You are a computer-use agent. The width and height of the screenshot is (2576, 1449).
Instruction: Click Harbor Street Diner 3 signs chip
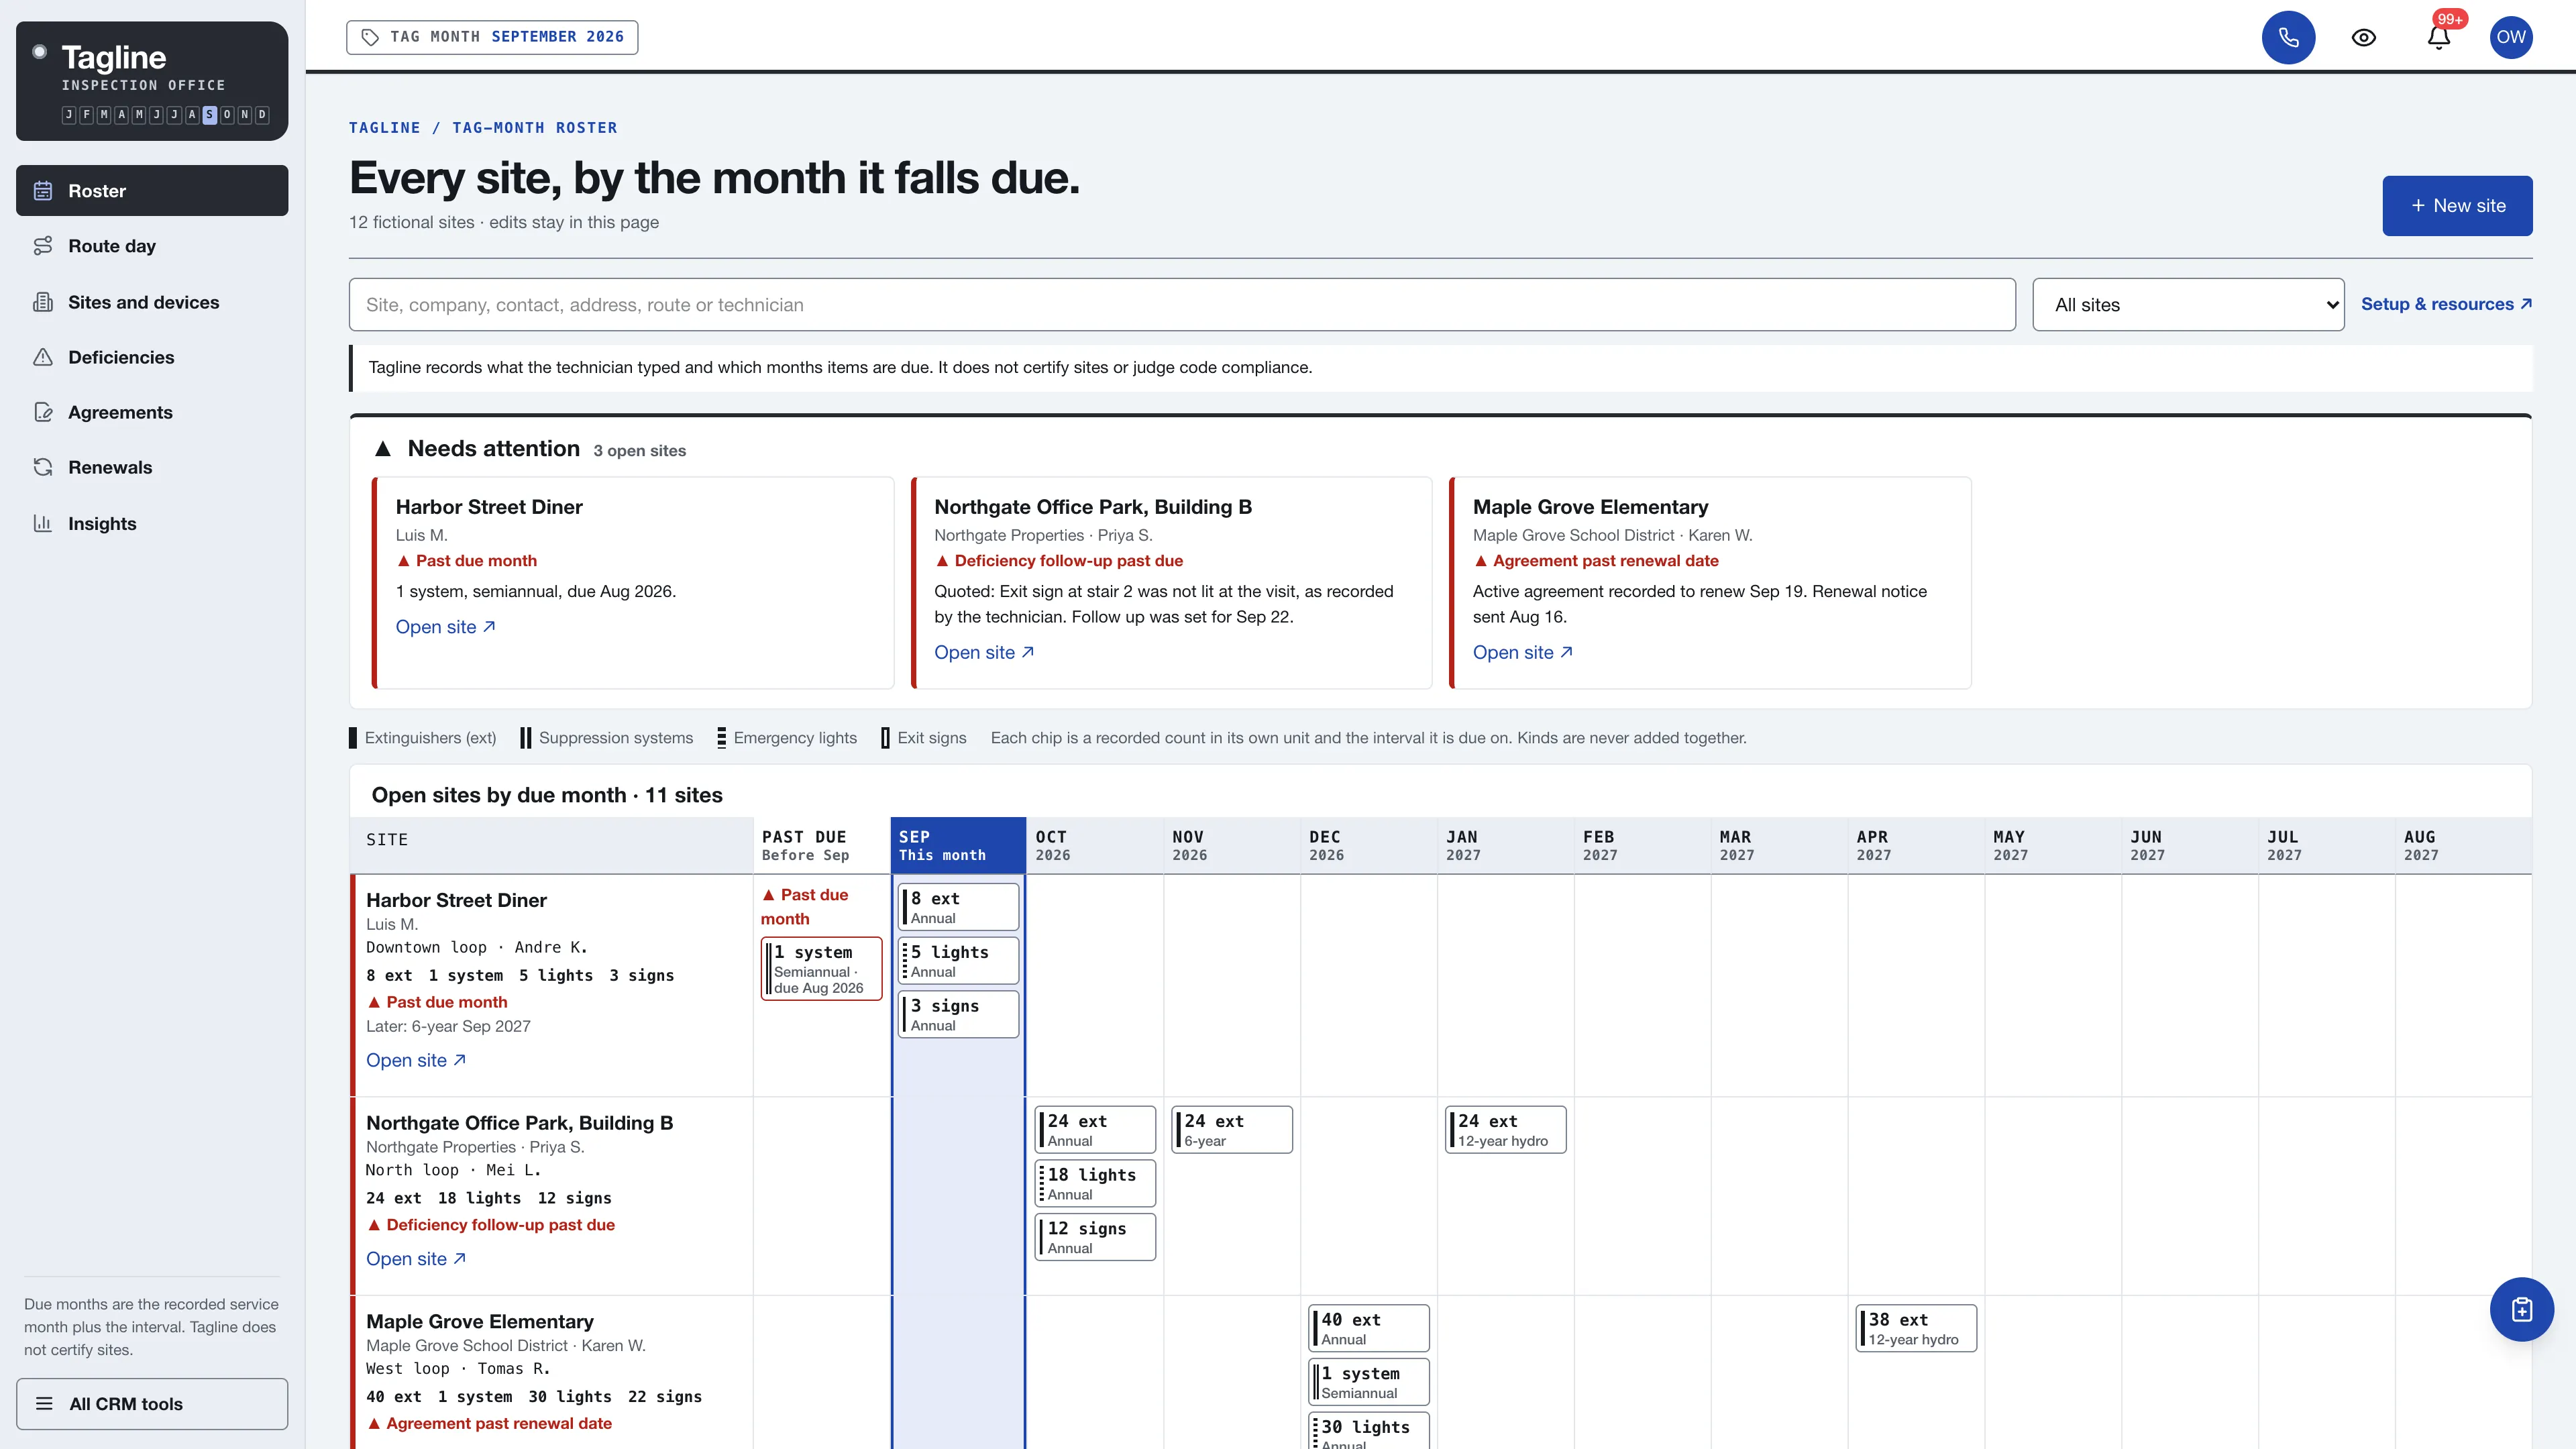958,1014
